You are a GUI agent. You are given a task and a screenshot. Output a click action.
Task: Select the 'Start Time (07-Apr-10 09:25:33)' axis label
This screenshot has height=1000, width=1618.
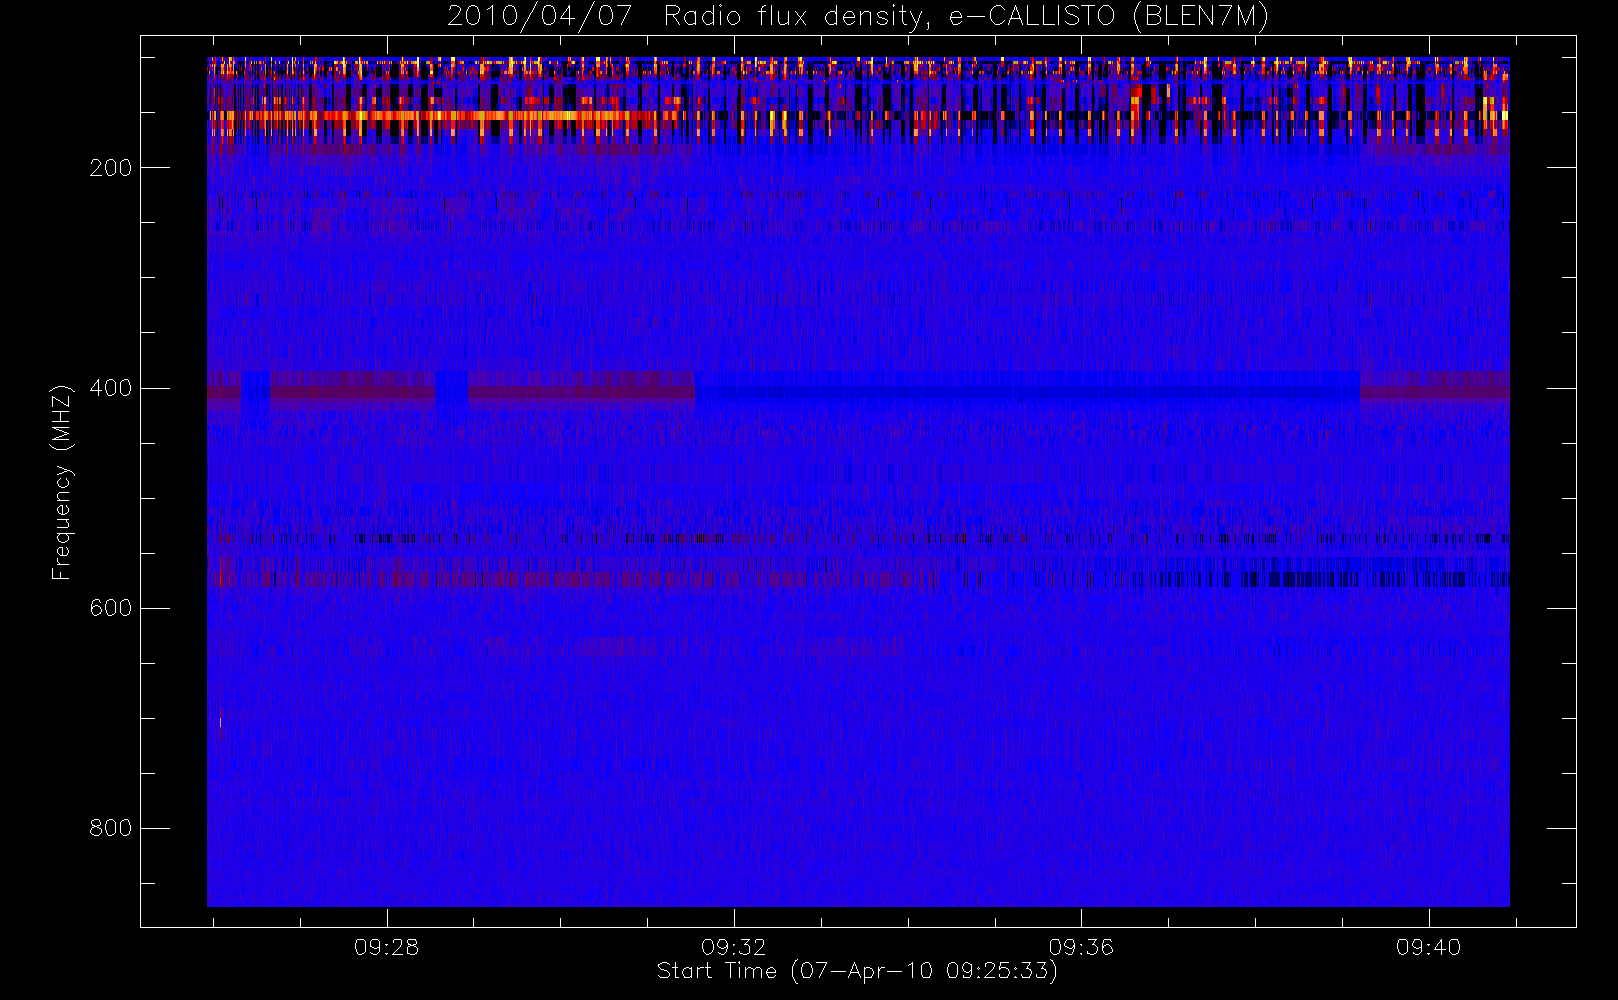click(x=857, y=971)
